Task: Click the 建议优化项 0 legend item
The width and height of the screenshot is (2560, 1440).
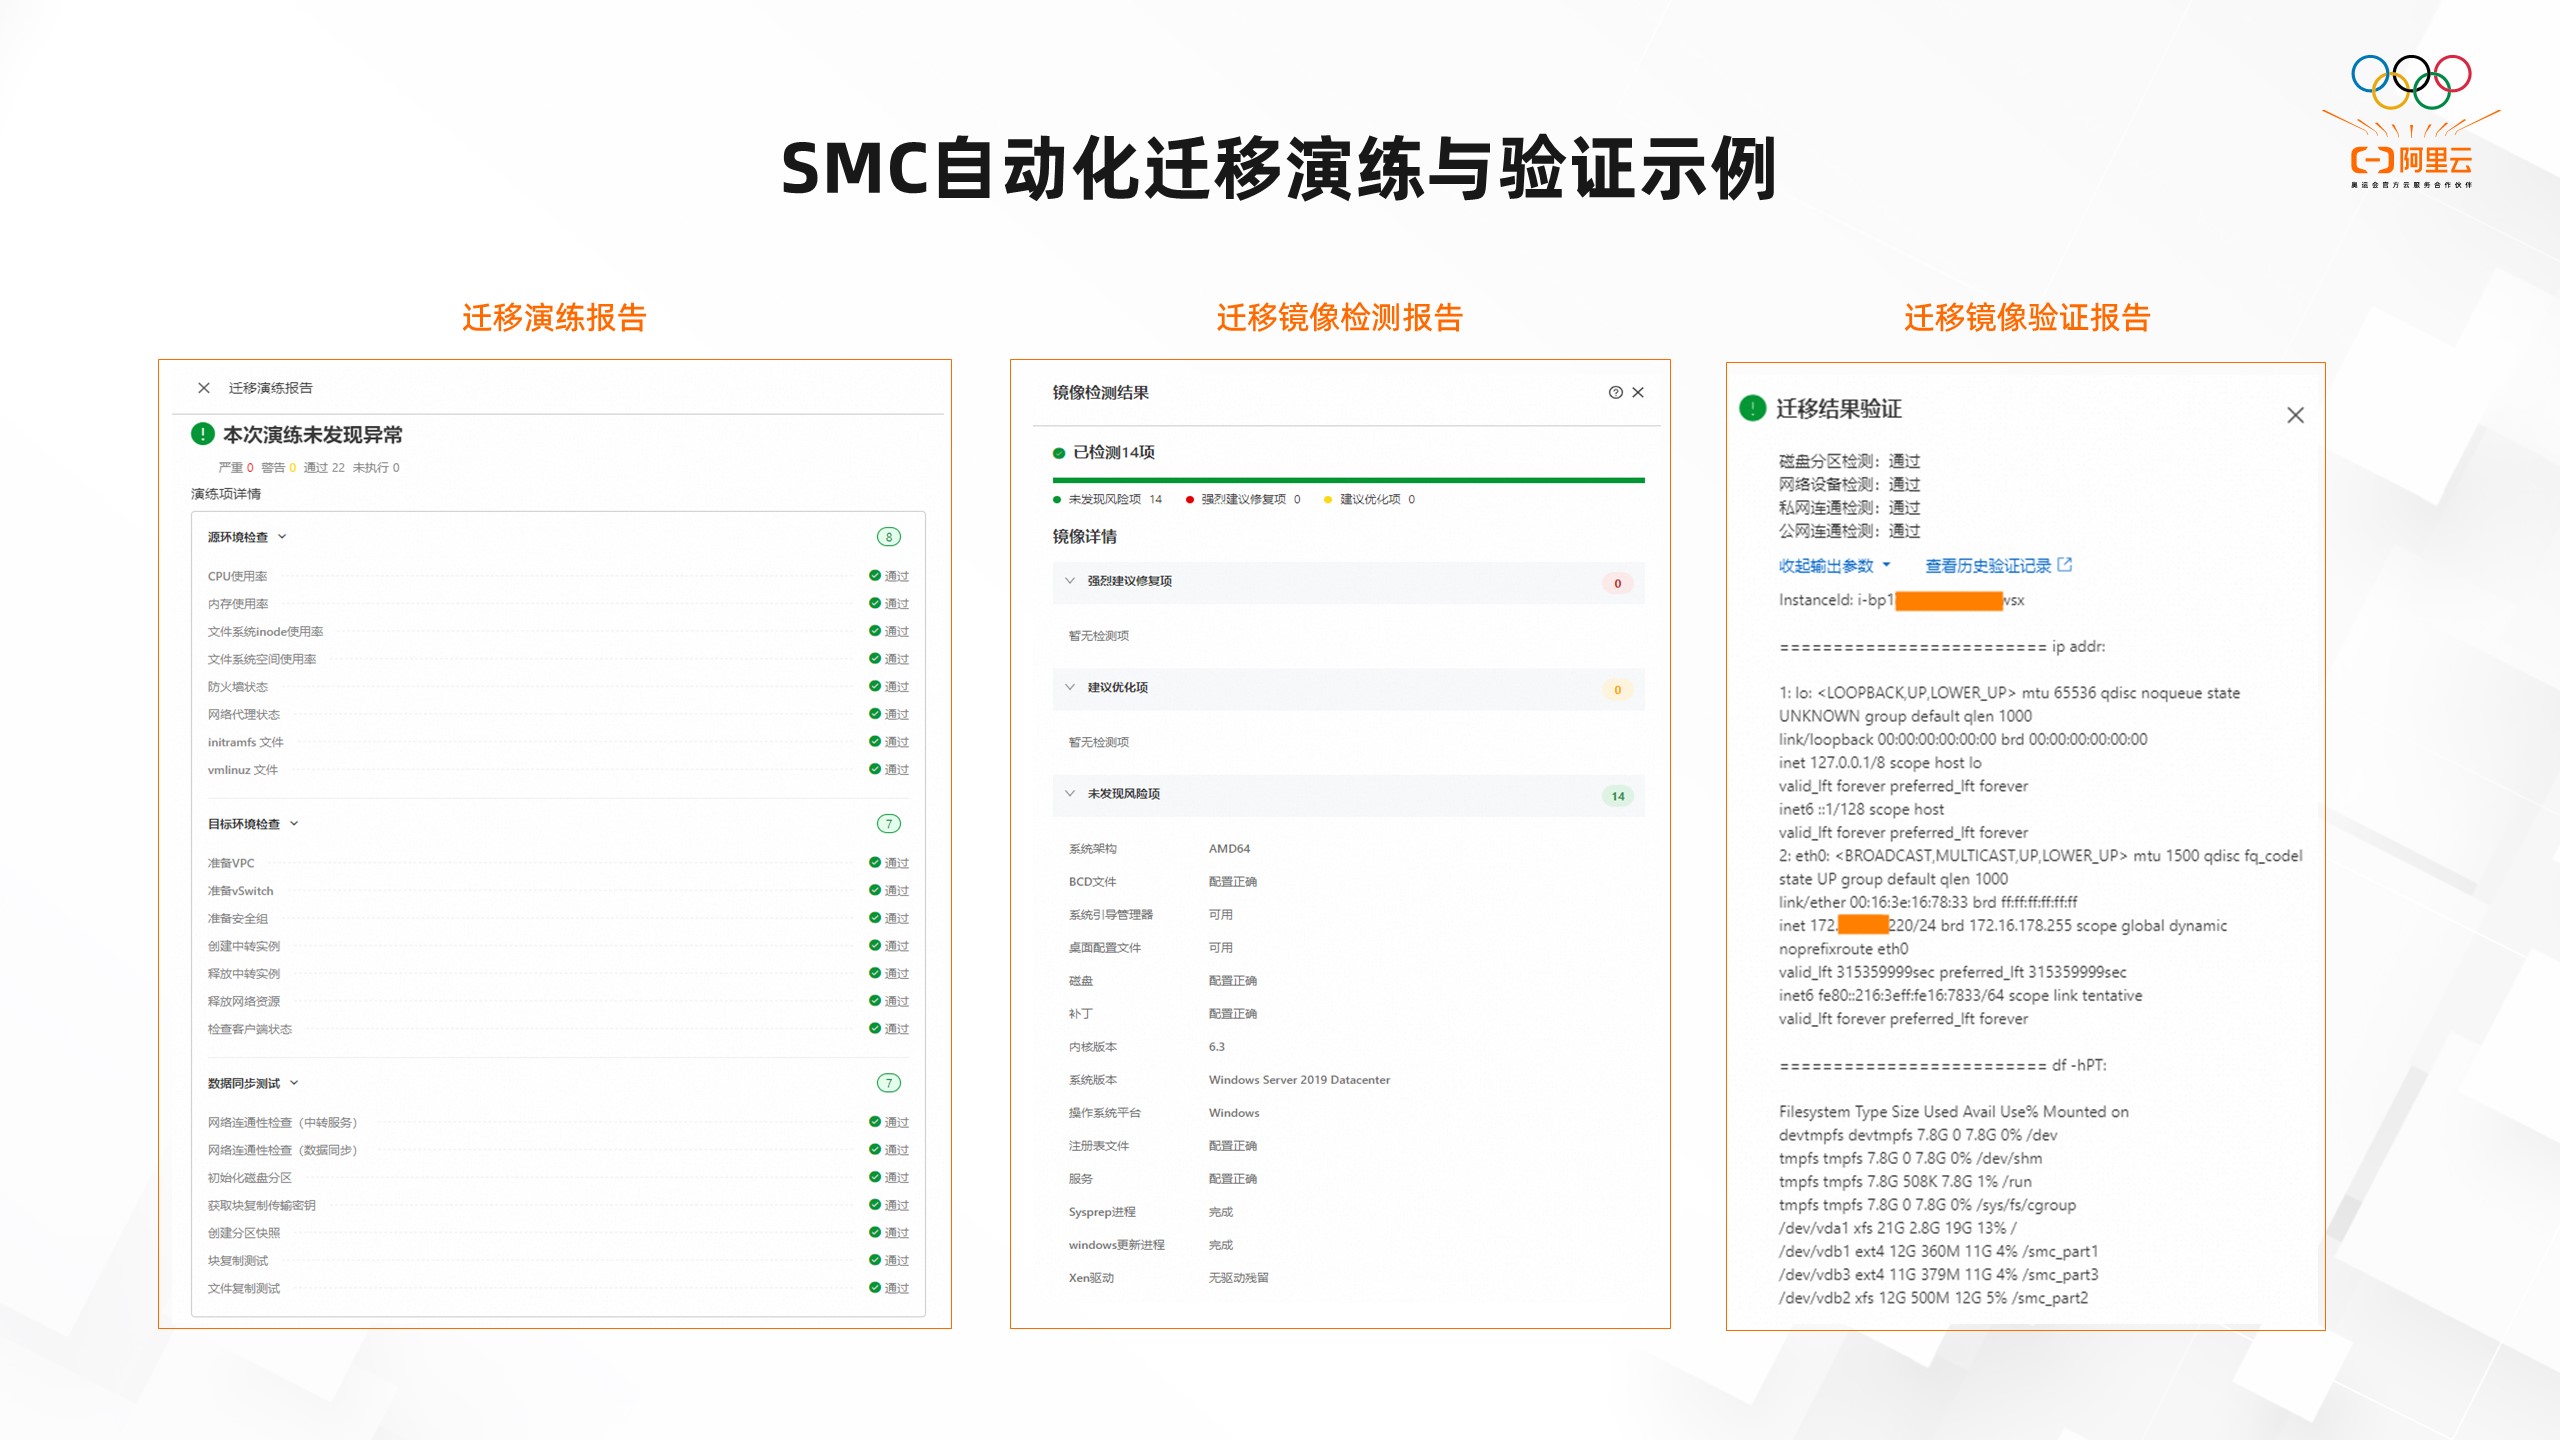Action: click(1370, 499)
